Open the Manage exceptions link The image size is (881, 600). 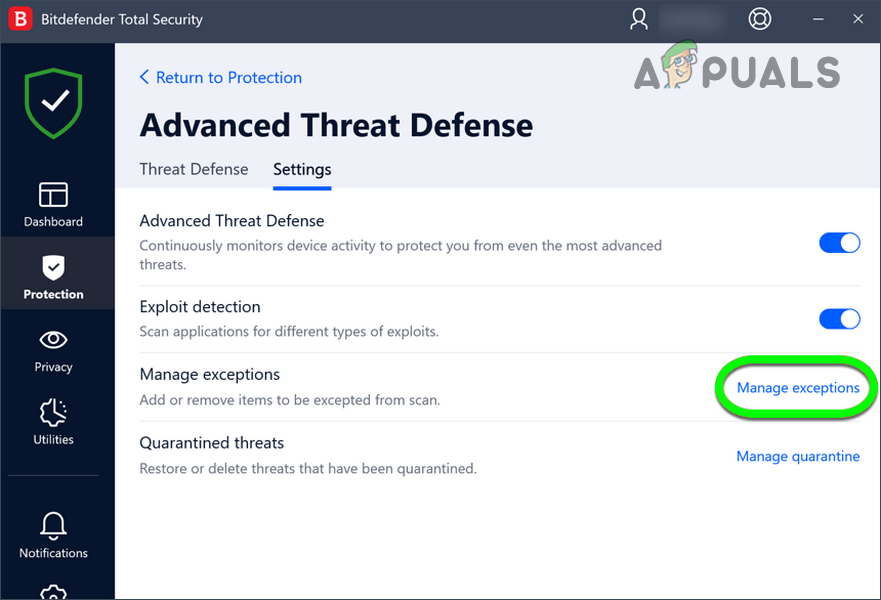(x=798, y=388)
